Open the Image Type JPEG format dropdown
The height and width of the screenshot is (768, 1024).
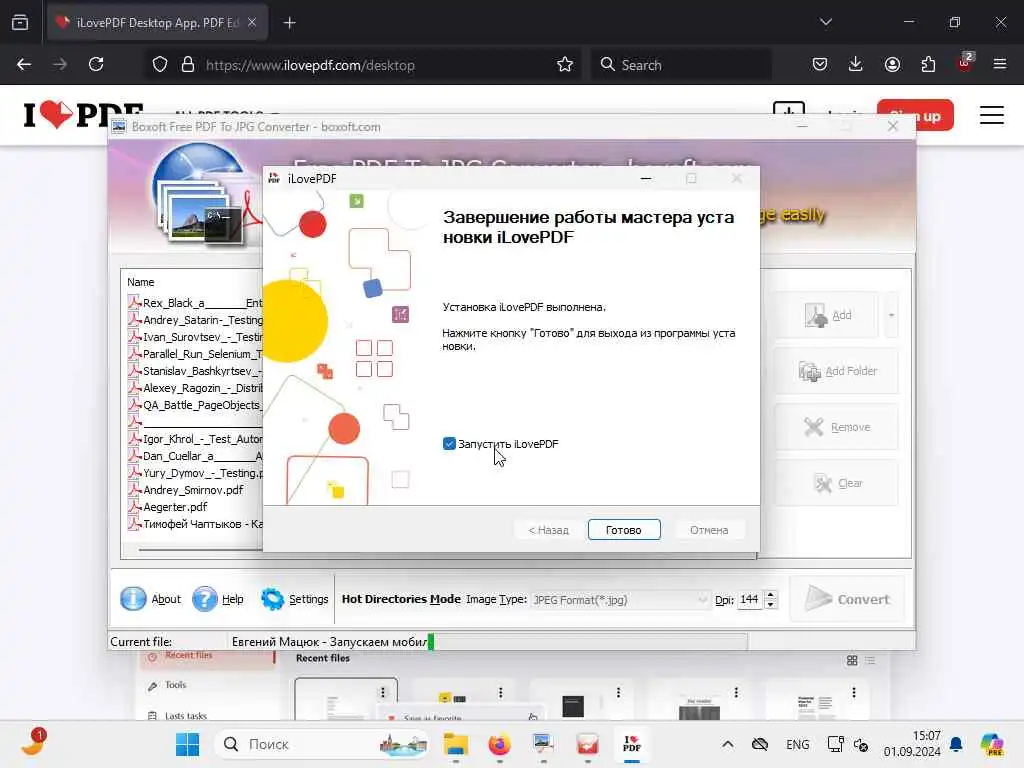pos(620,600)
